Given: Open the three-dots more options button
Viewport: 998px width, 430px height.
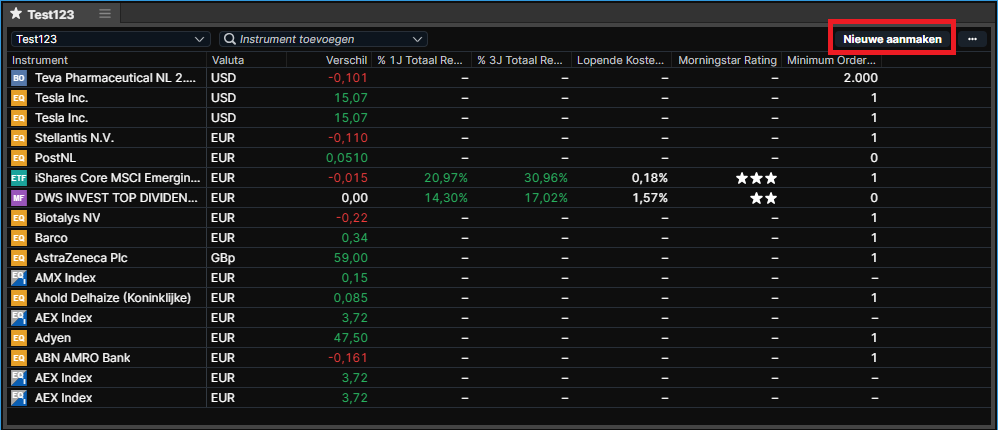Looking at the screenshot, I should click(x=972, y=39).
